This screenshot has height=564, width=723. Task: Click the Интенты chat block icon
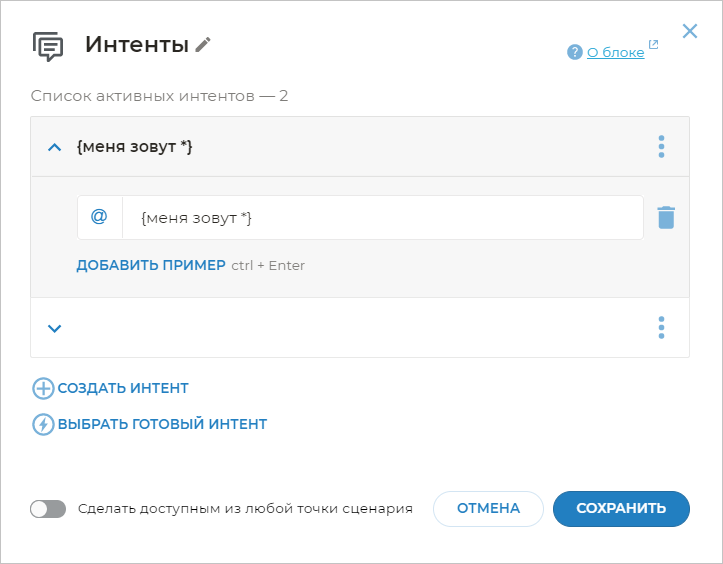(x=48, y=46)
